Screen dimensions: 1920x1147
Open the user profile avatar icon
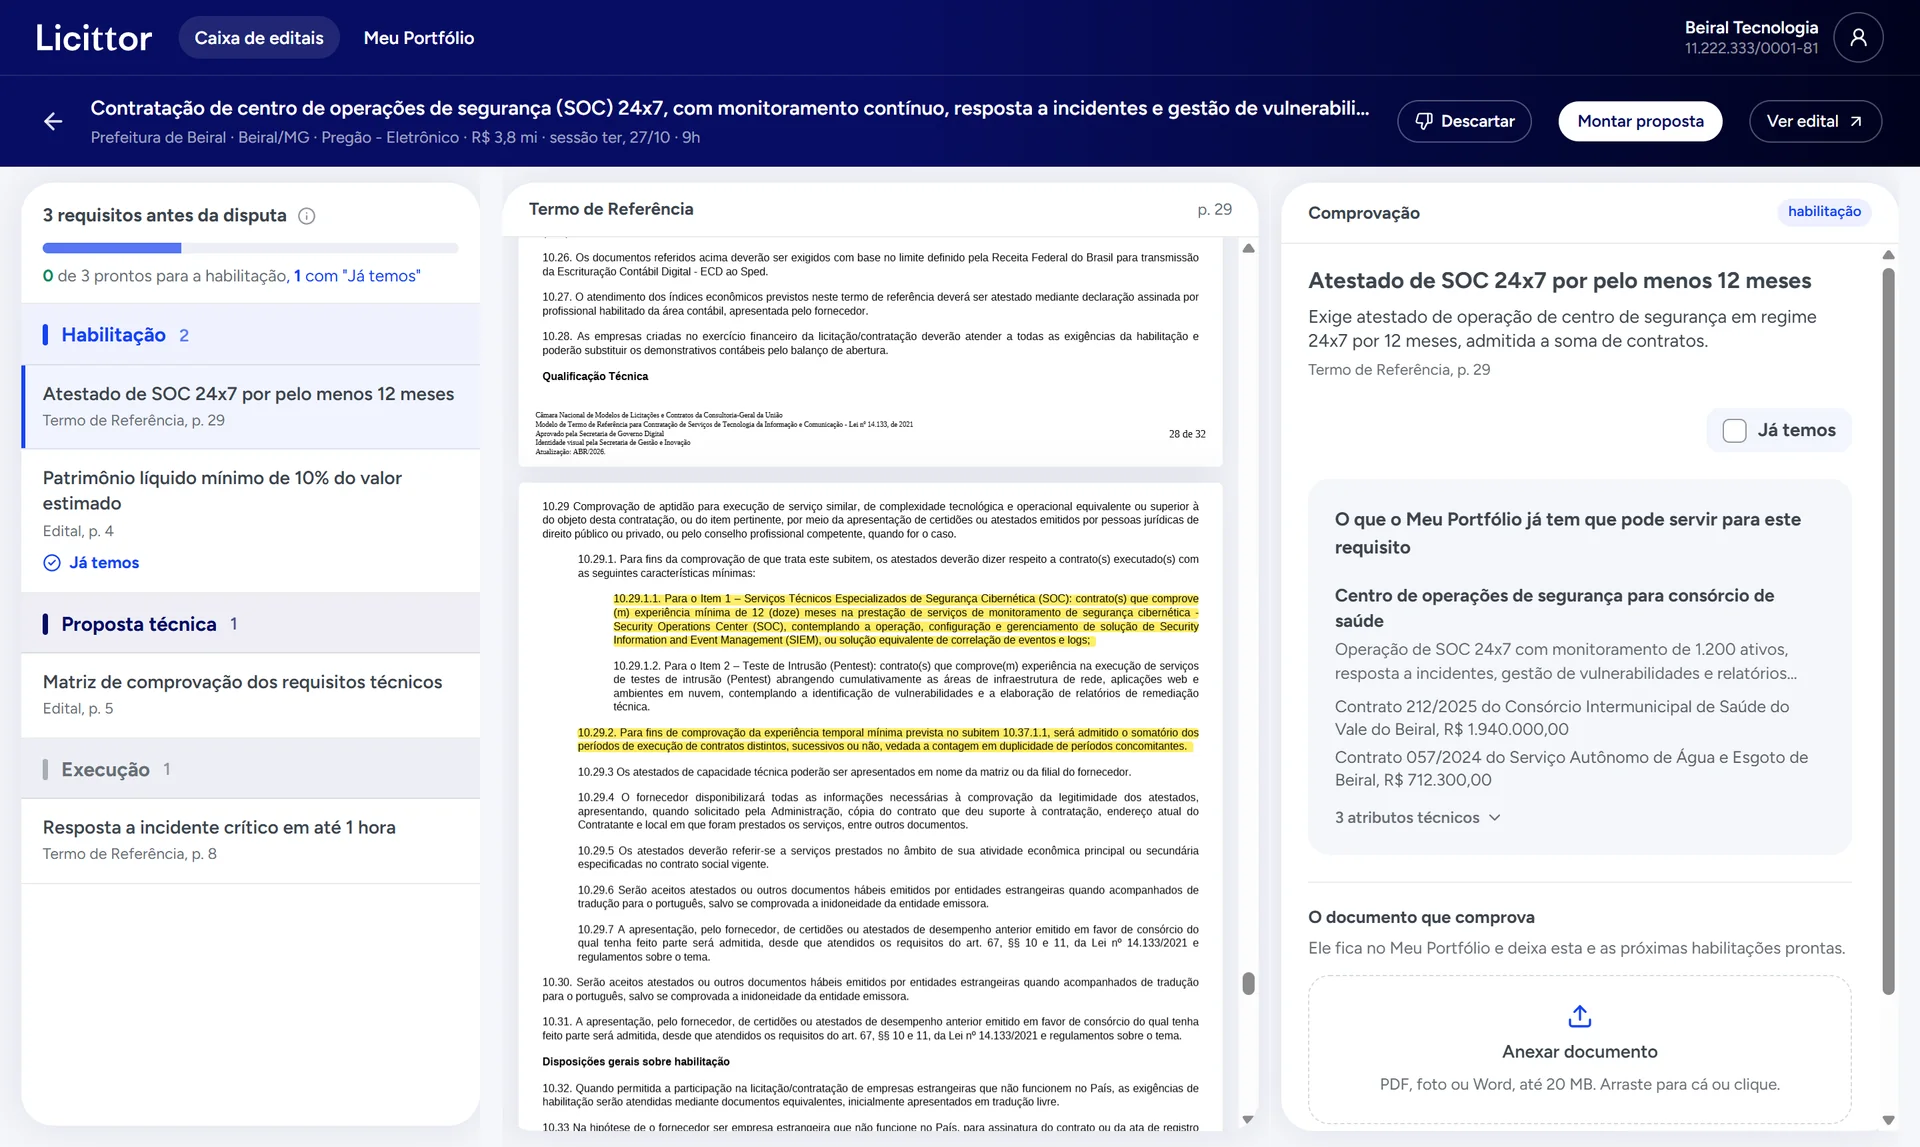1858,38
